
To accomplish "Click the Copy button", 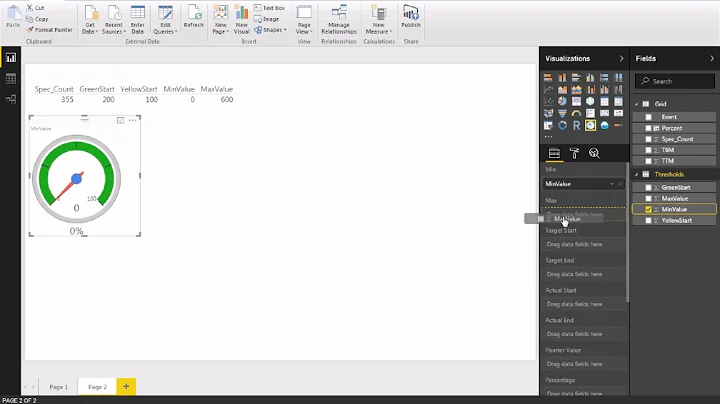I will (x=37, y=19).
